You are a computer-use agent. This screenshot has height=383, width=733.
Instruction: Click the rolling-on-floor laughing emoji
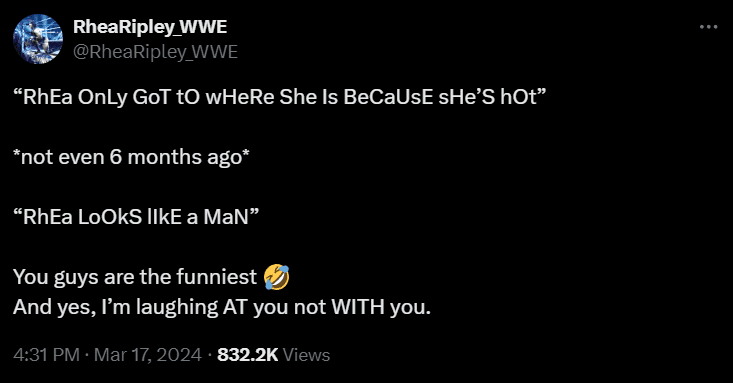pos(276,277)
